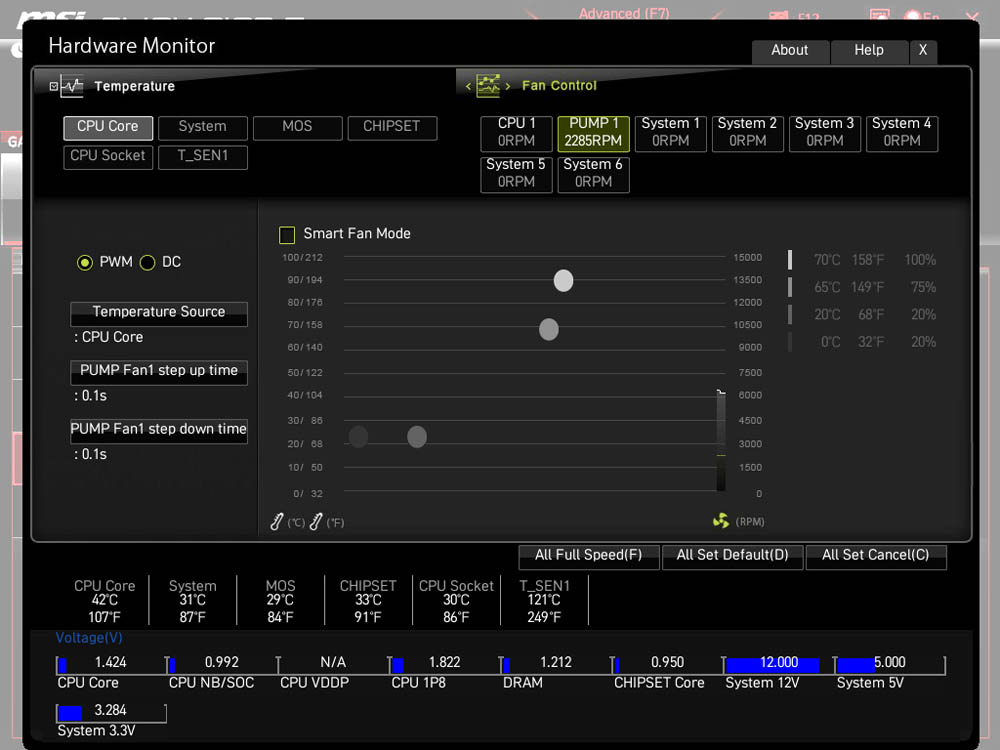Click the All Set Default(D) button

732,556
